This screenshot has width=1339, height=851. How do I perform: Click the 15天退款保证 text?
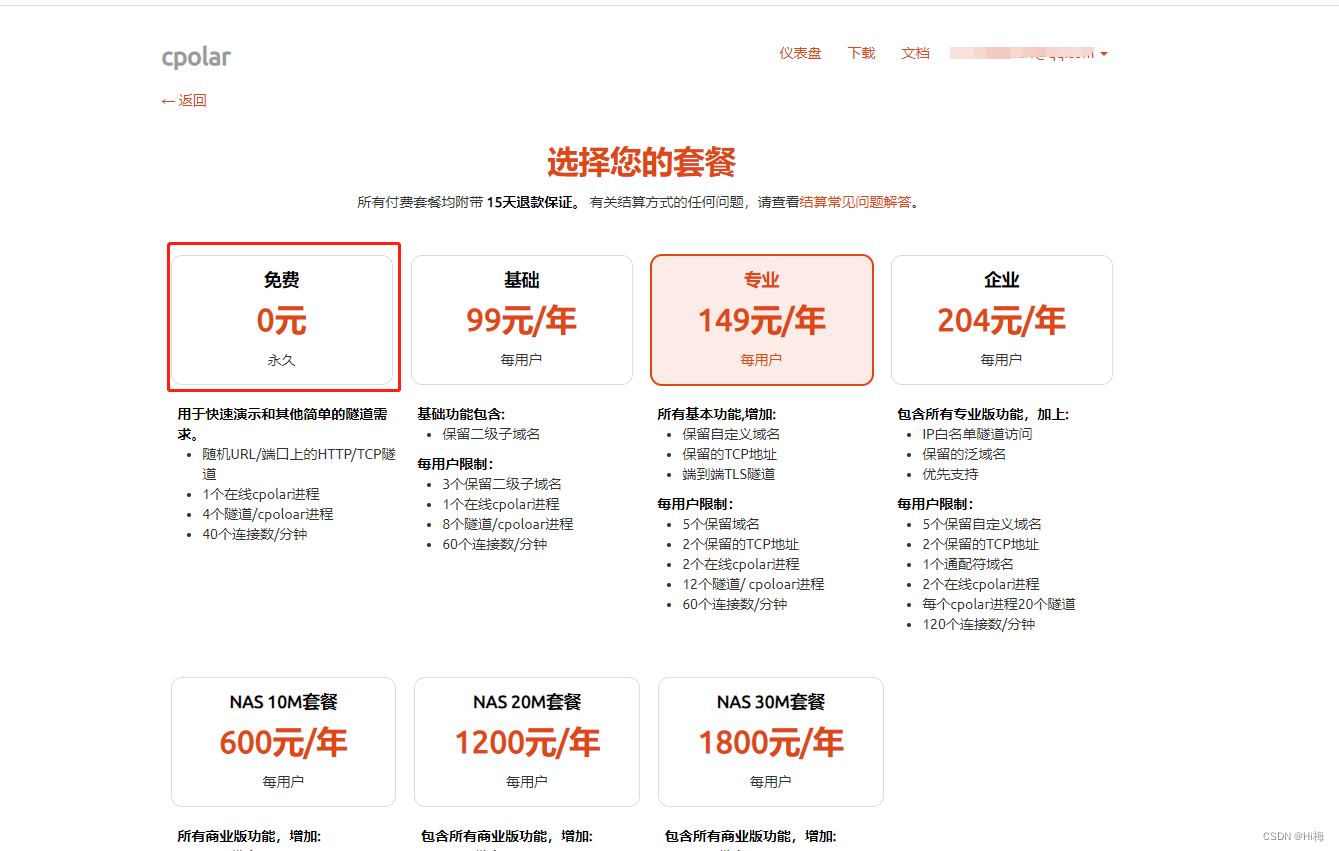point(531,202)
